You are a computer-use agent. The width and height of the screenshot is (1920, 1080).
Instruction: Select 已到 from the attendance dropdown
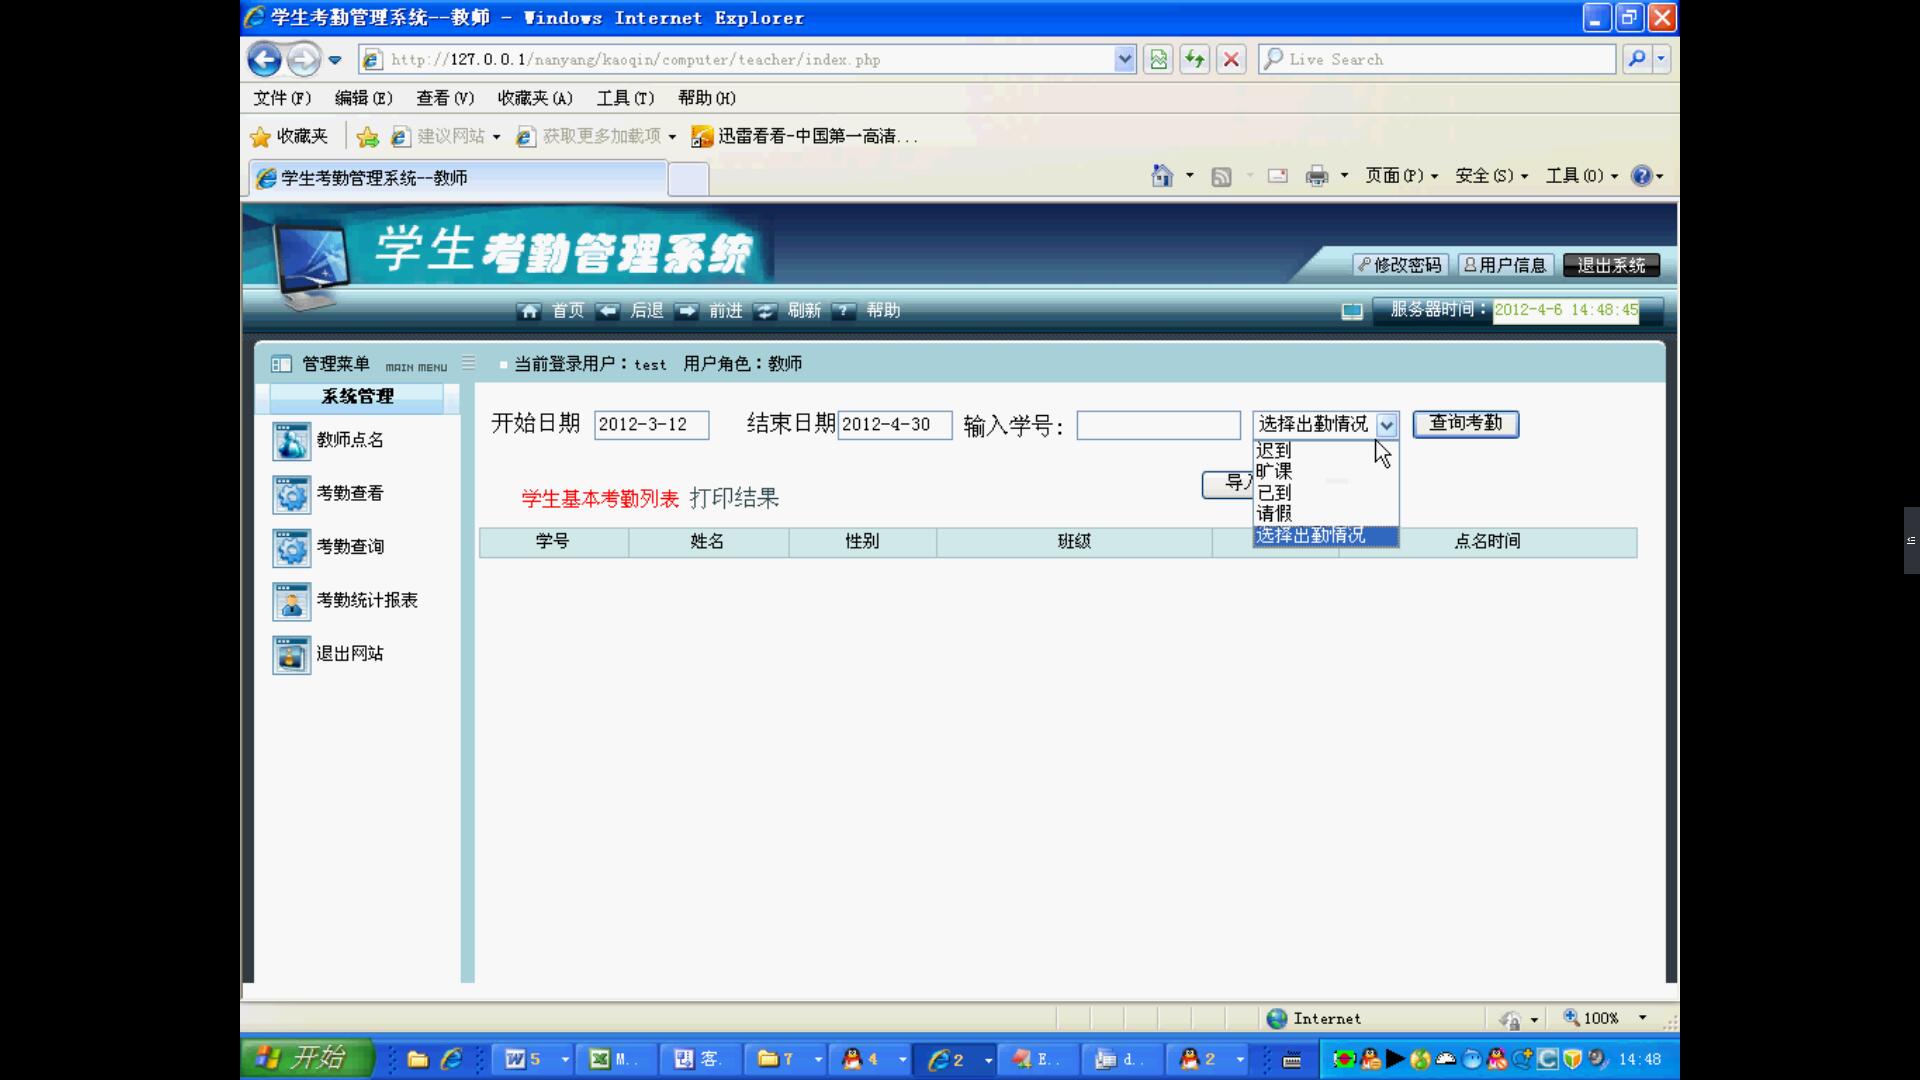(x=1325, y=493)
